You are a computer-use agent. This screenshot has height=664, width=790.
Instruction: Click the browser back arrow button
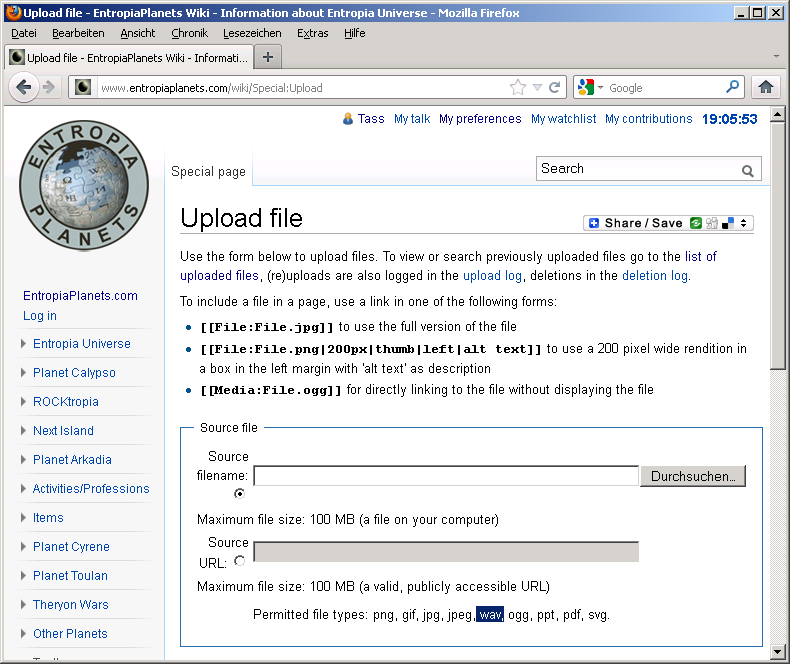(24, 87)
